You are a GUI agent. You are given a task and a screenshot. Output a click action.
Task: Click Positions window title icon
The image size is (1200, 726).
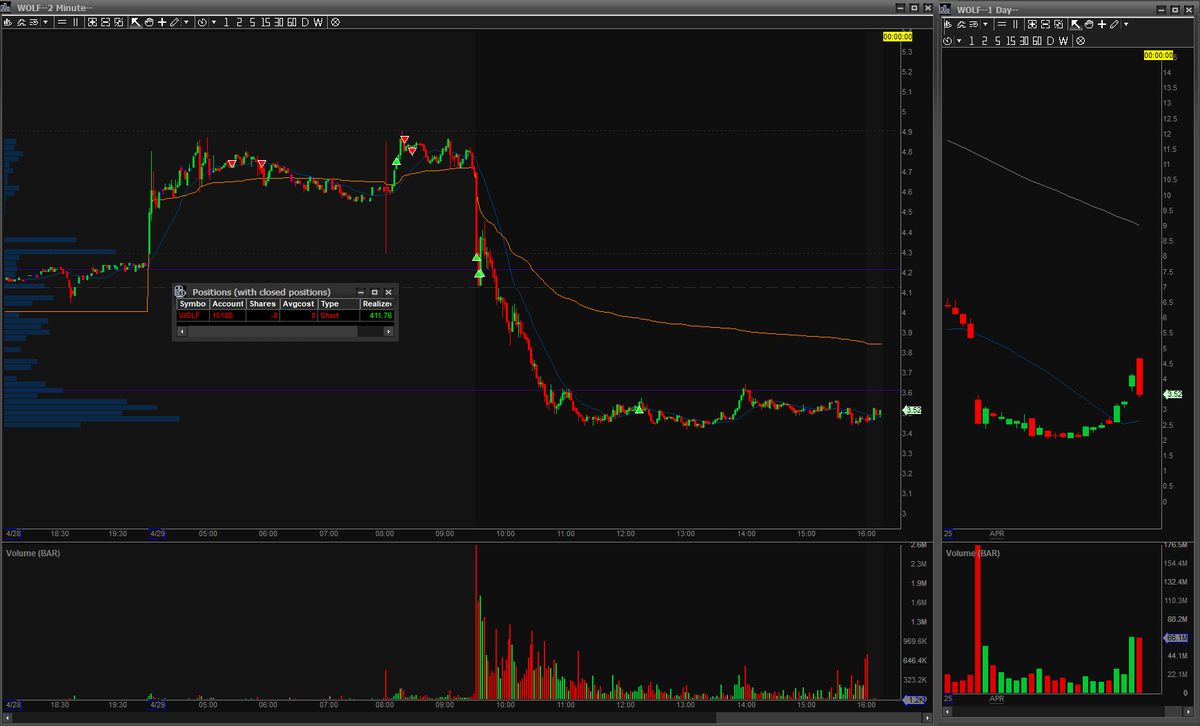(181, 291)
